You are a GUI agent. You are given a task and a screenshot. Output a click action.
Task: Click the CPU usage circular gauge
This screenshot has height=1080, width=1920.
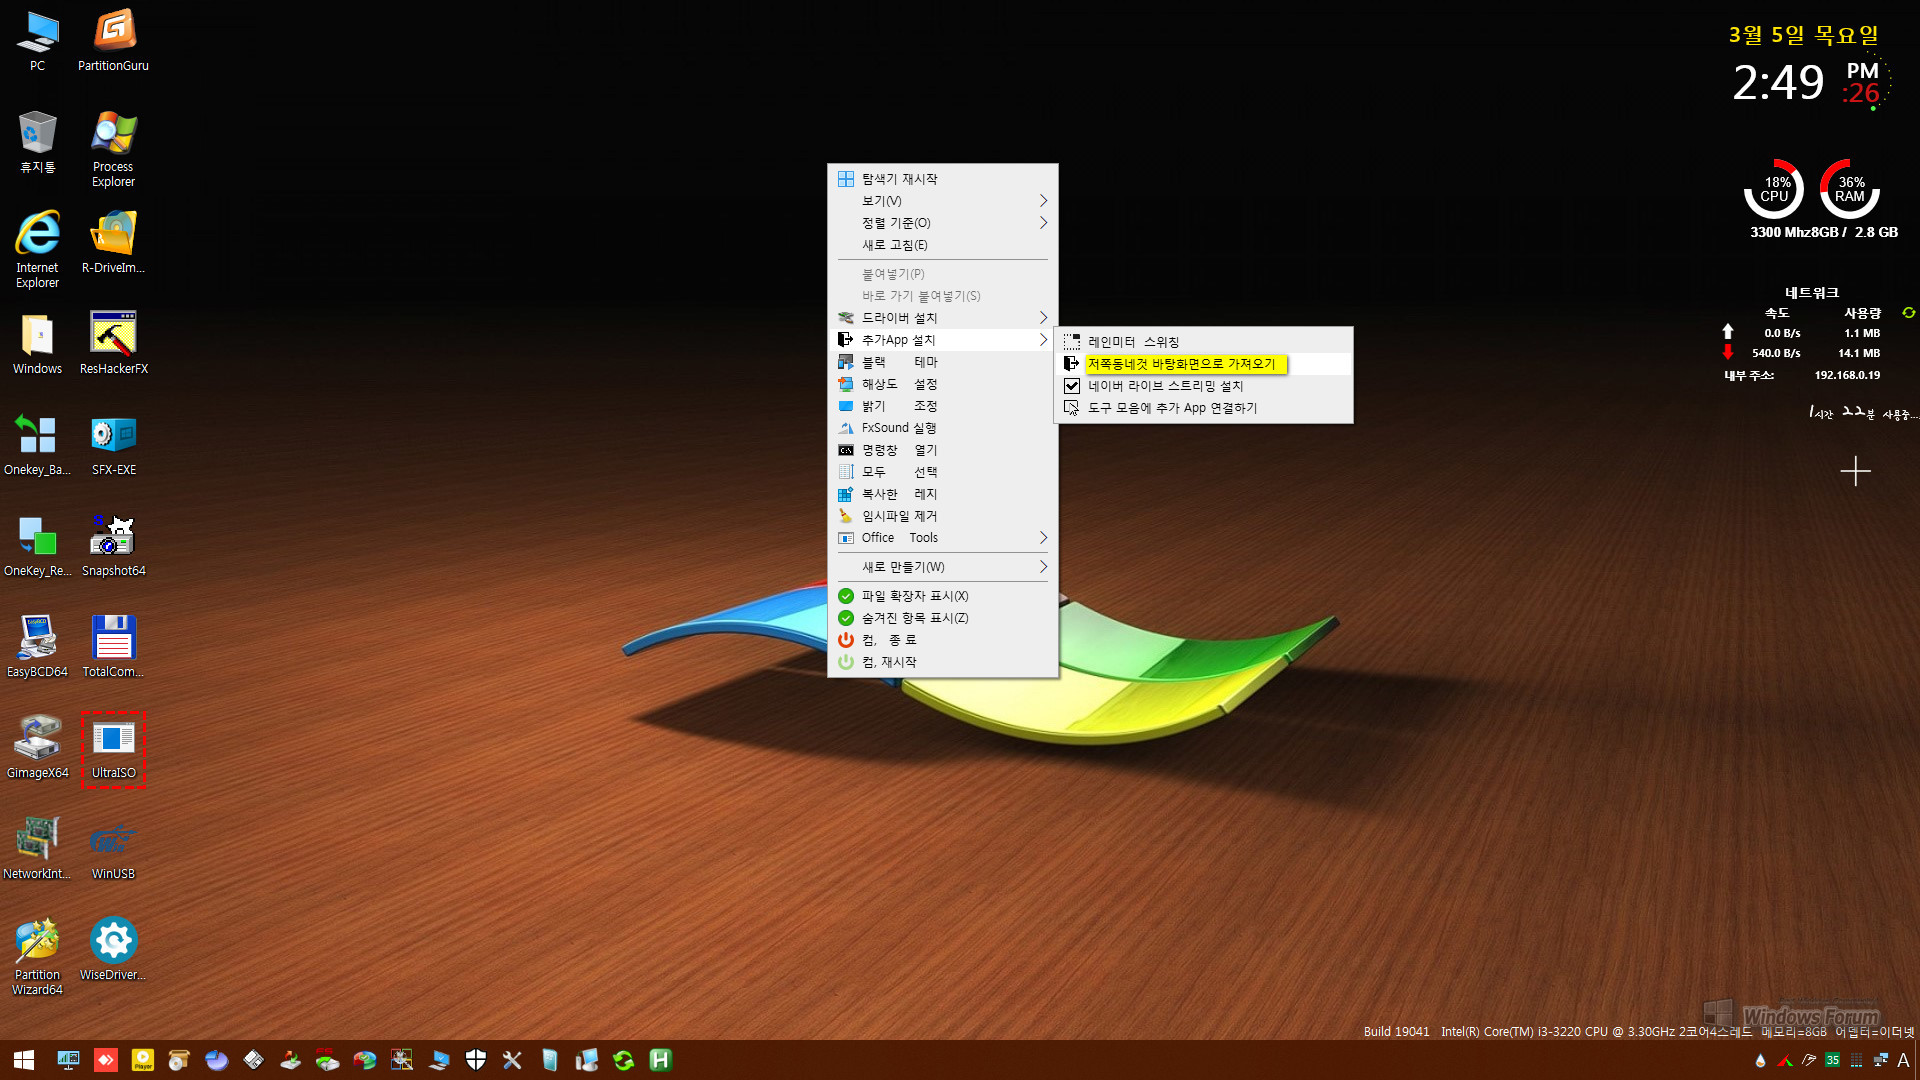point(1774,189)
